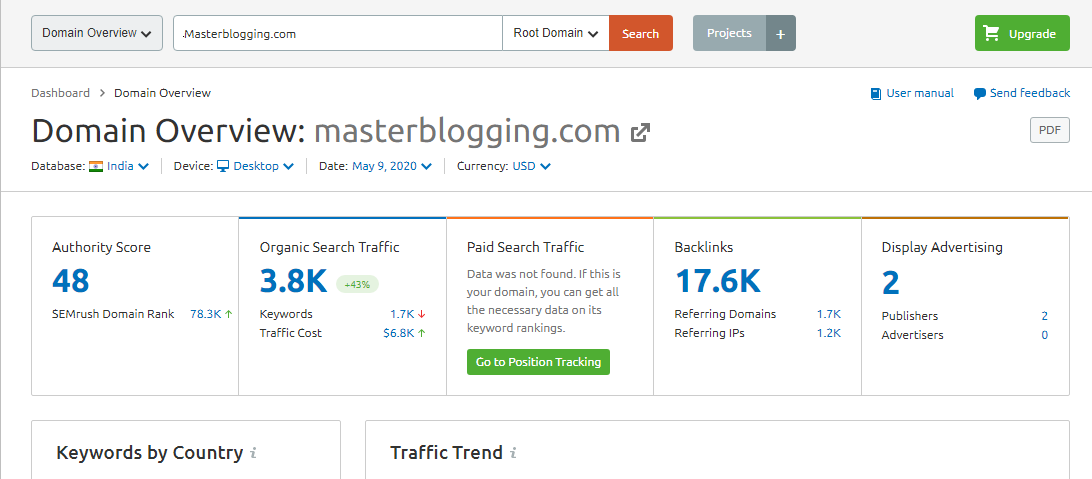Click the Domain Overview breadcrumb text
This screenshot has height=479, width=1092.
(162, 93)
